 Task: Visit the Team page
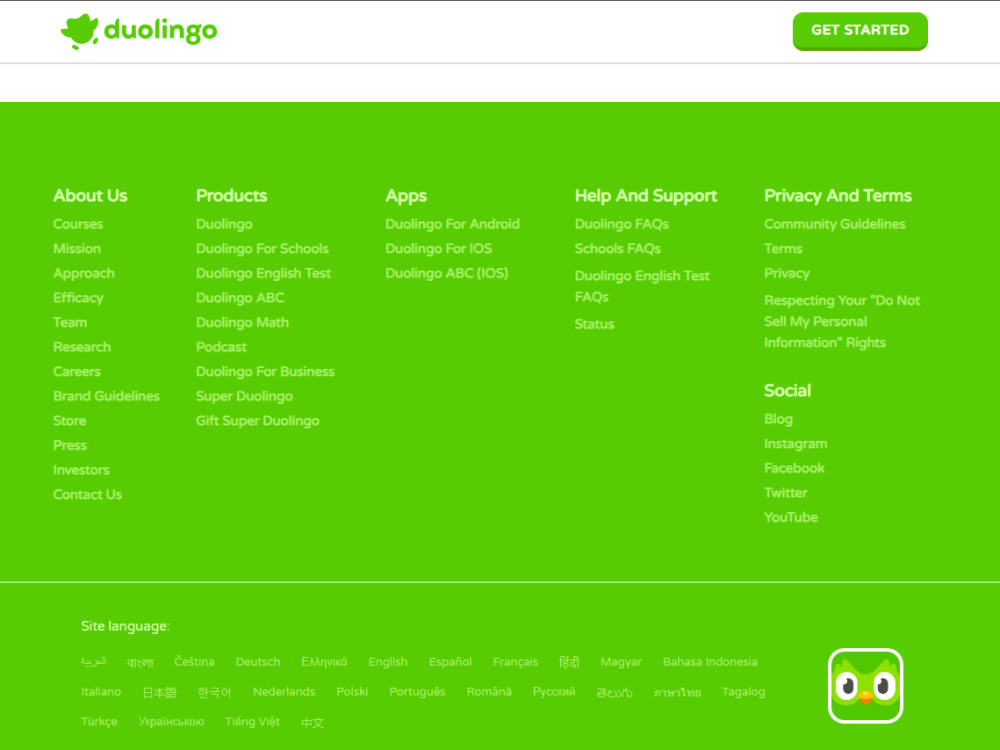[70, 323]
